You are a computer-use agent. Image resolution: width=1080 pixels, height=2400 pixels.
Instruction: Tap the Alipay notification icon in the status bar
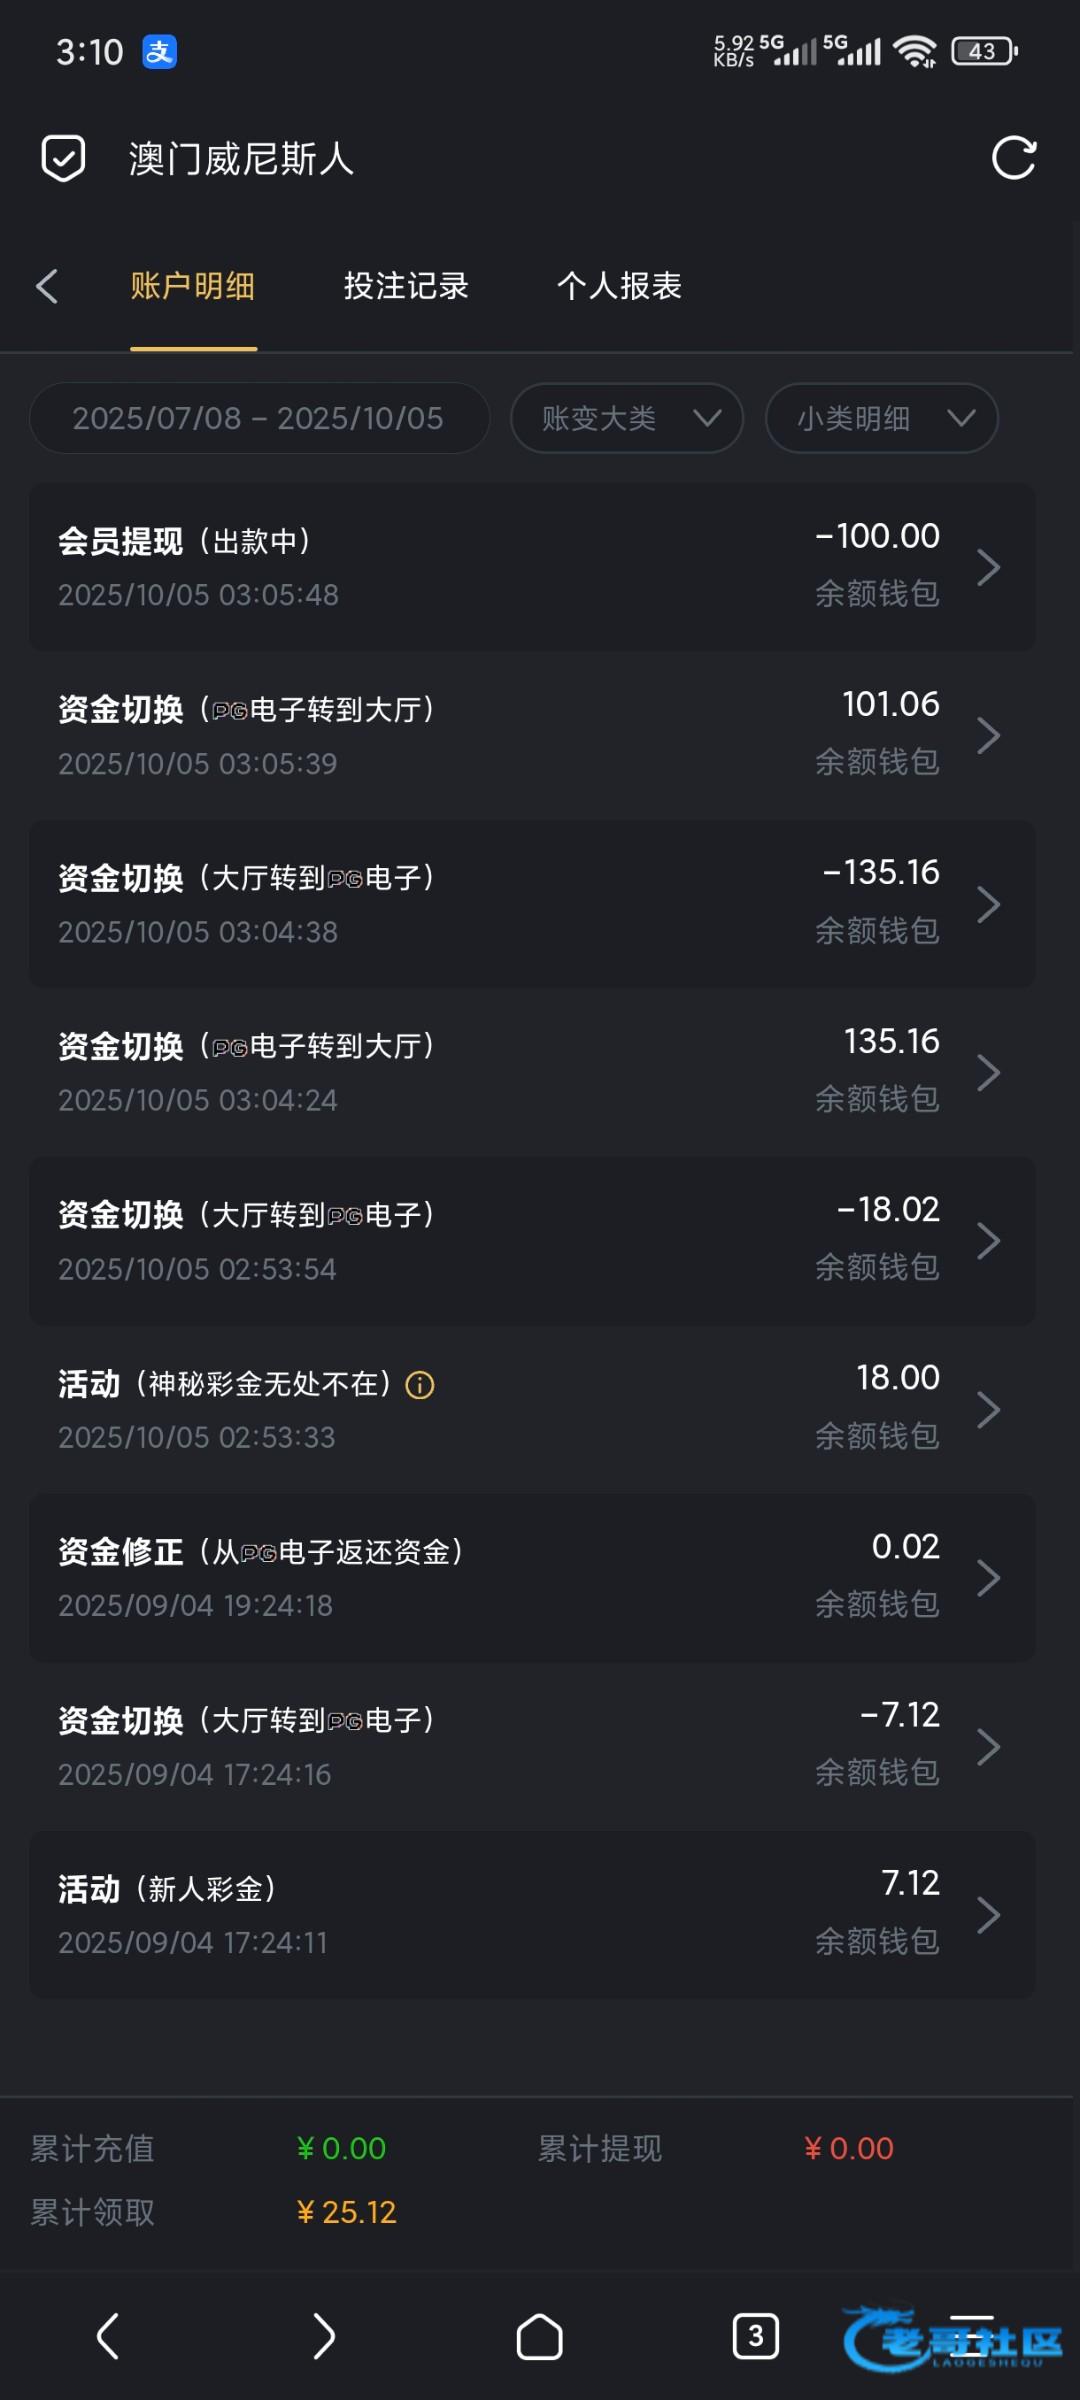[x=160, y=51]
